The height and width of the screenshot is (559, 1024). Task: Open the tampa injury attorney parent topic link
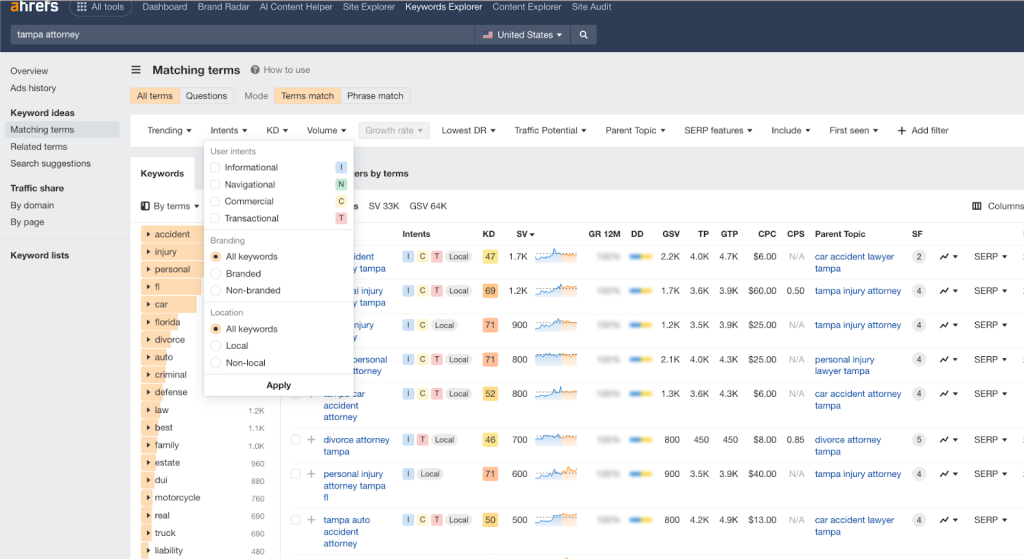[857, 291]
